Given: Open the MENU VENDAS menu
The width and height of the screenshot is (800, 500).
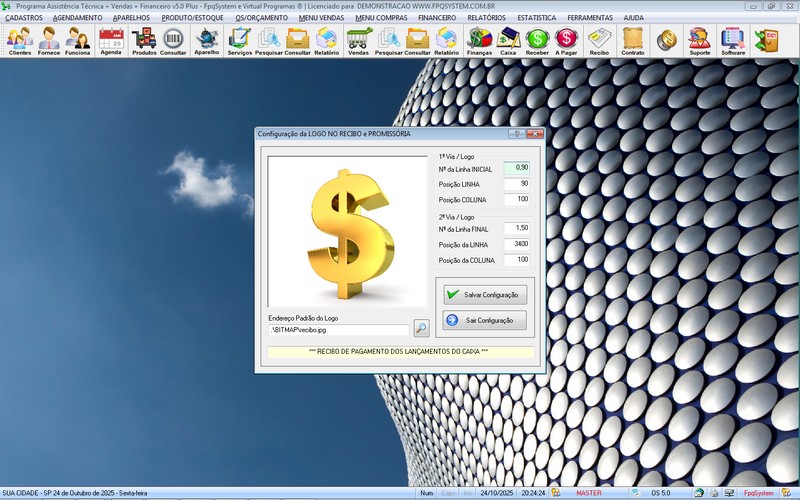Looking at the screenshot, I should point(321,17).
